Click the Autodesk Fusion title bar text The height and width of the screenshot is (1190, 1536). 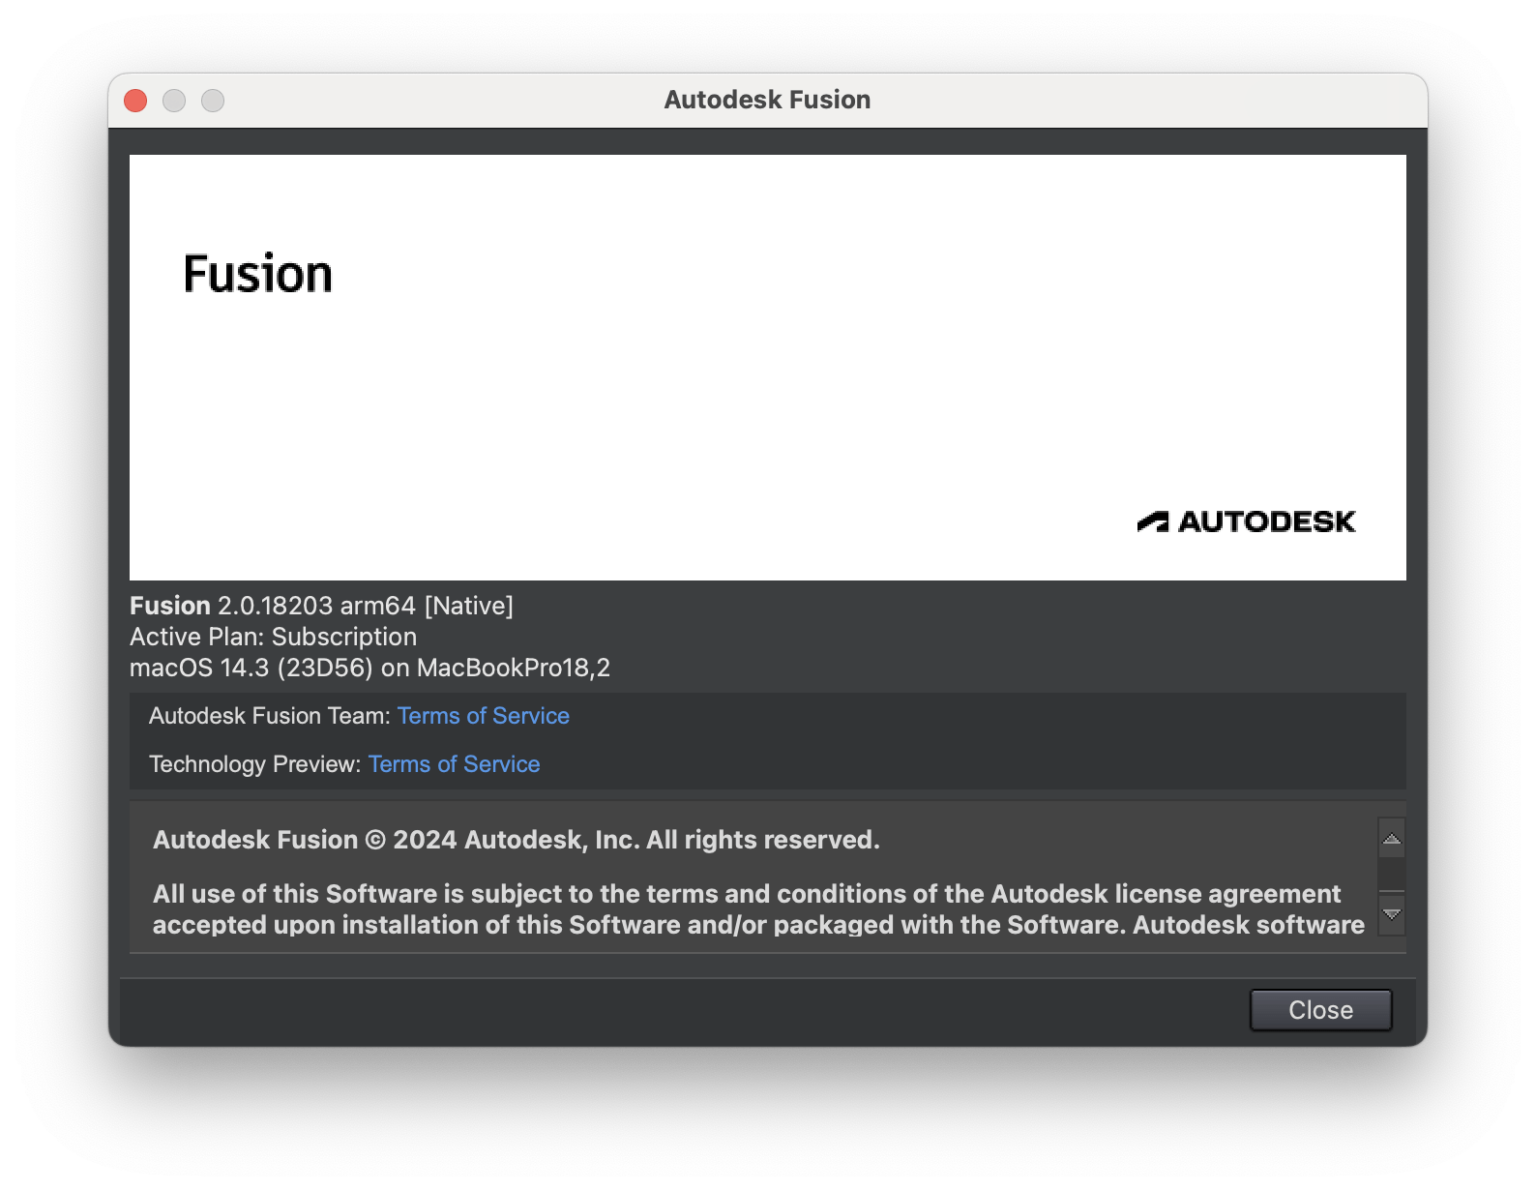point(767,99)
